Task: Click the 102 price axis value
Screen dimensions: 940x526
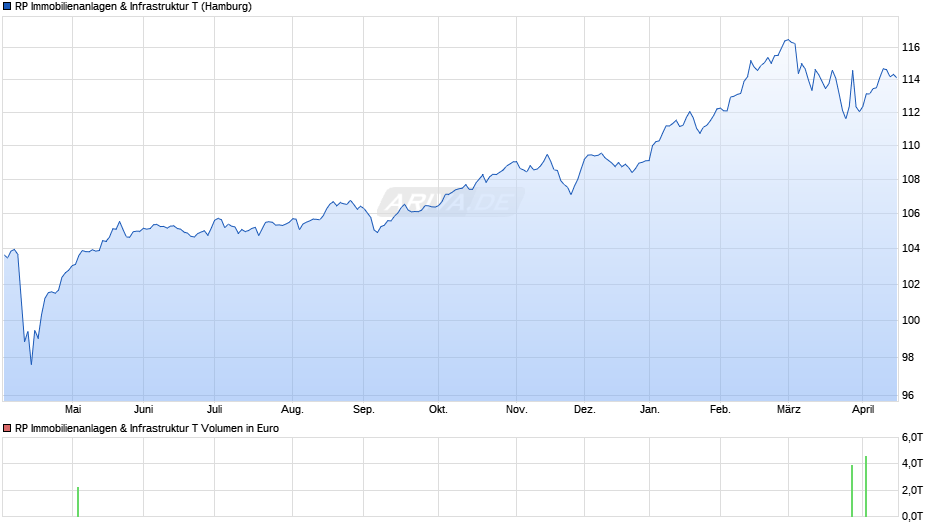Action: pyautogui.click(x=911, y=284)
